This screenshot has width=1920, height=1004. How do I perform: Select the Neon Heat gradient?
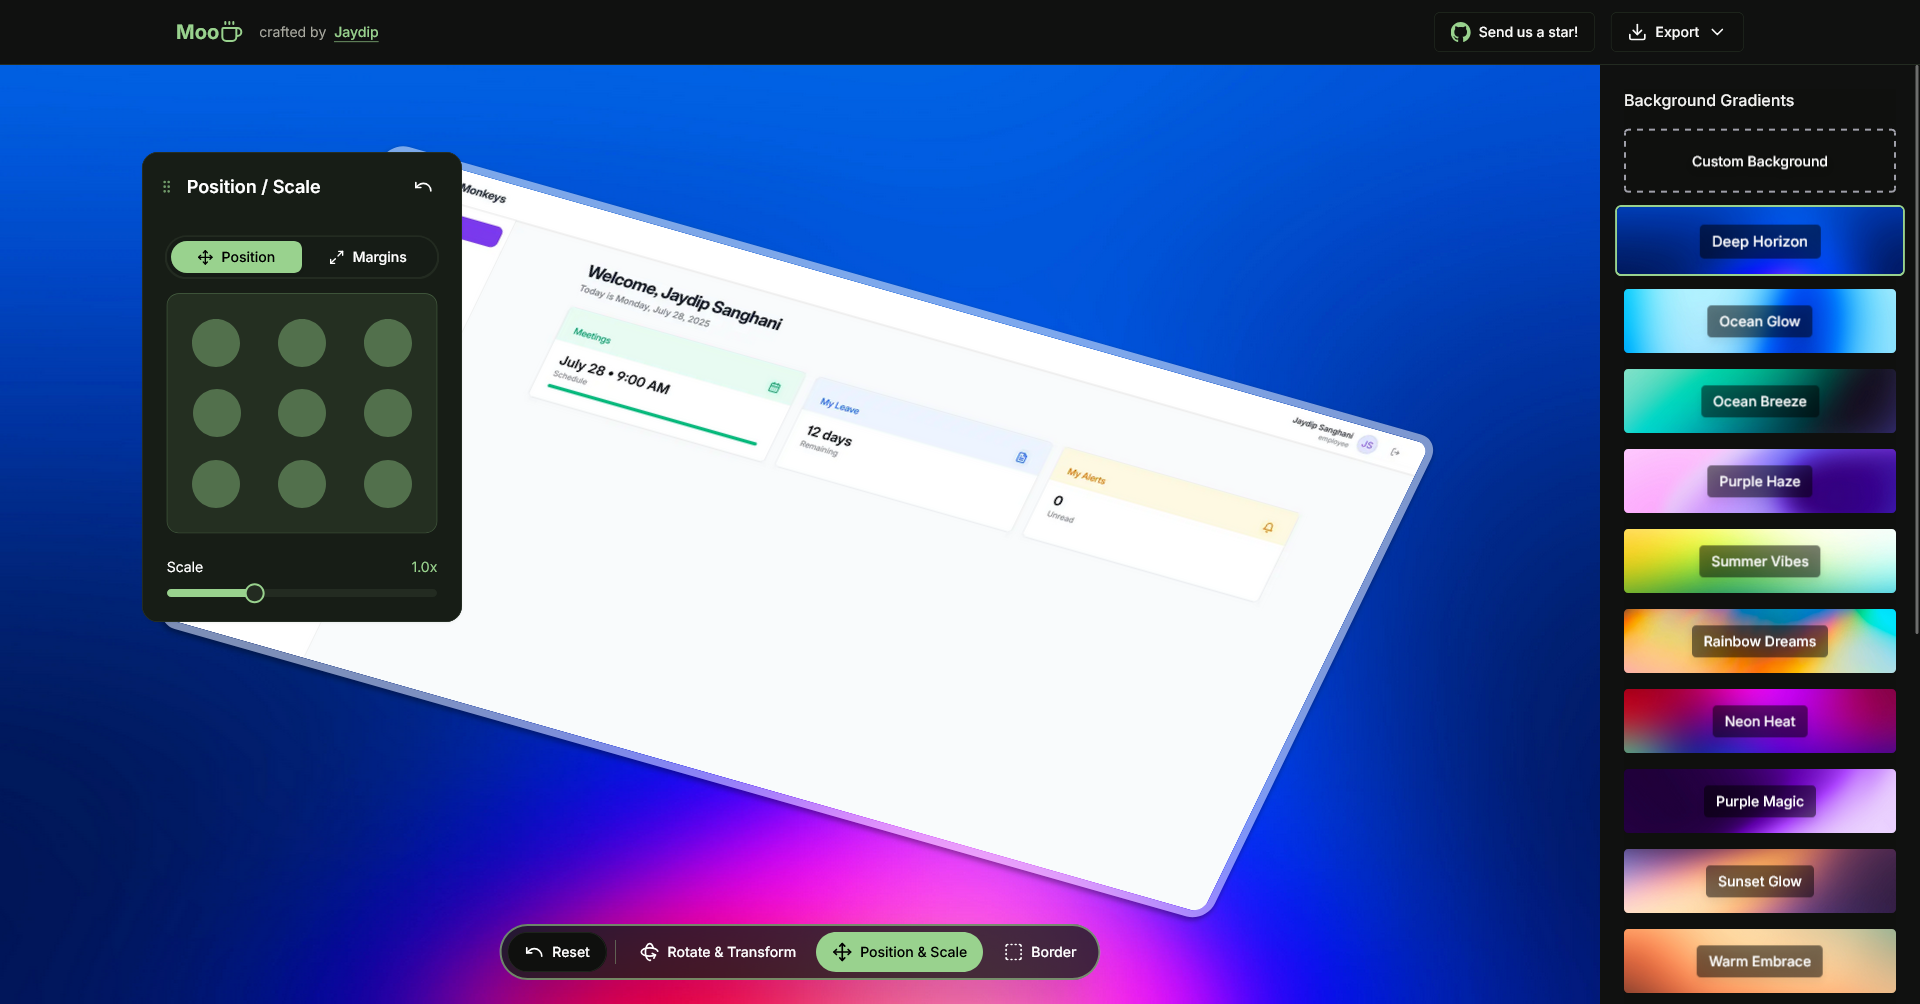1759,721
